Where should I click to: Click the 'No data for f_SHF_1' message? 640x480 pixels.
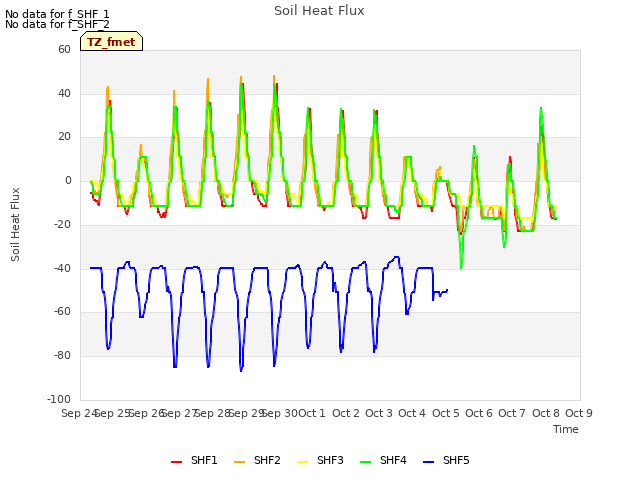point(57,14)
